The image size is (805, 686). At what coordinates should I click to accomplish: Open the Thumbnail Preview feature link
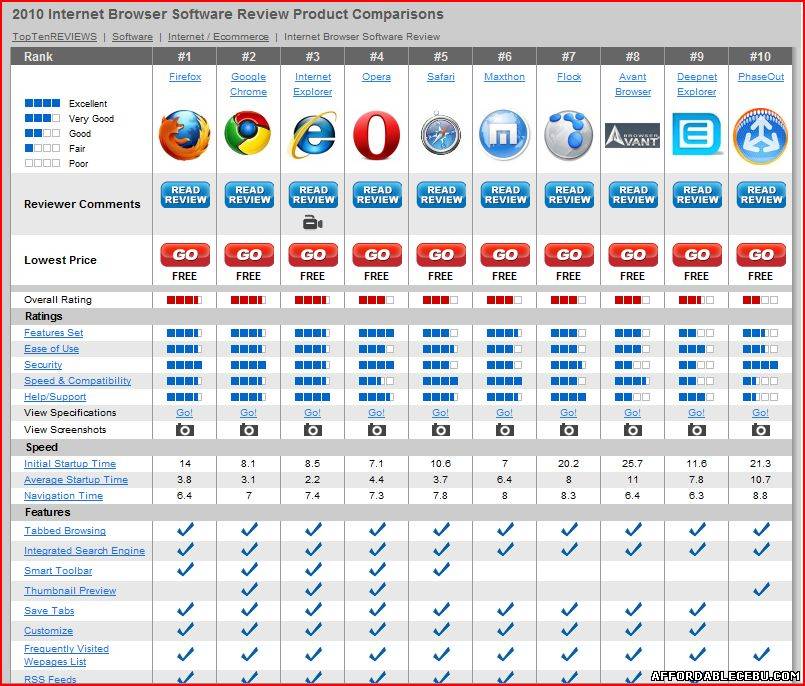70,591
